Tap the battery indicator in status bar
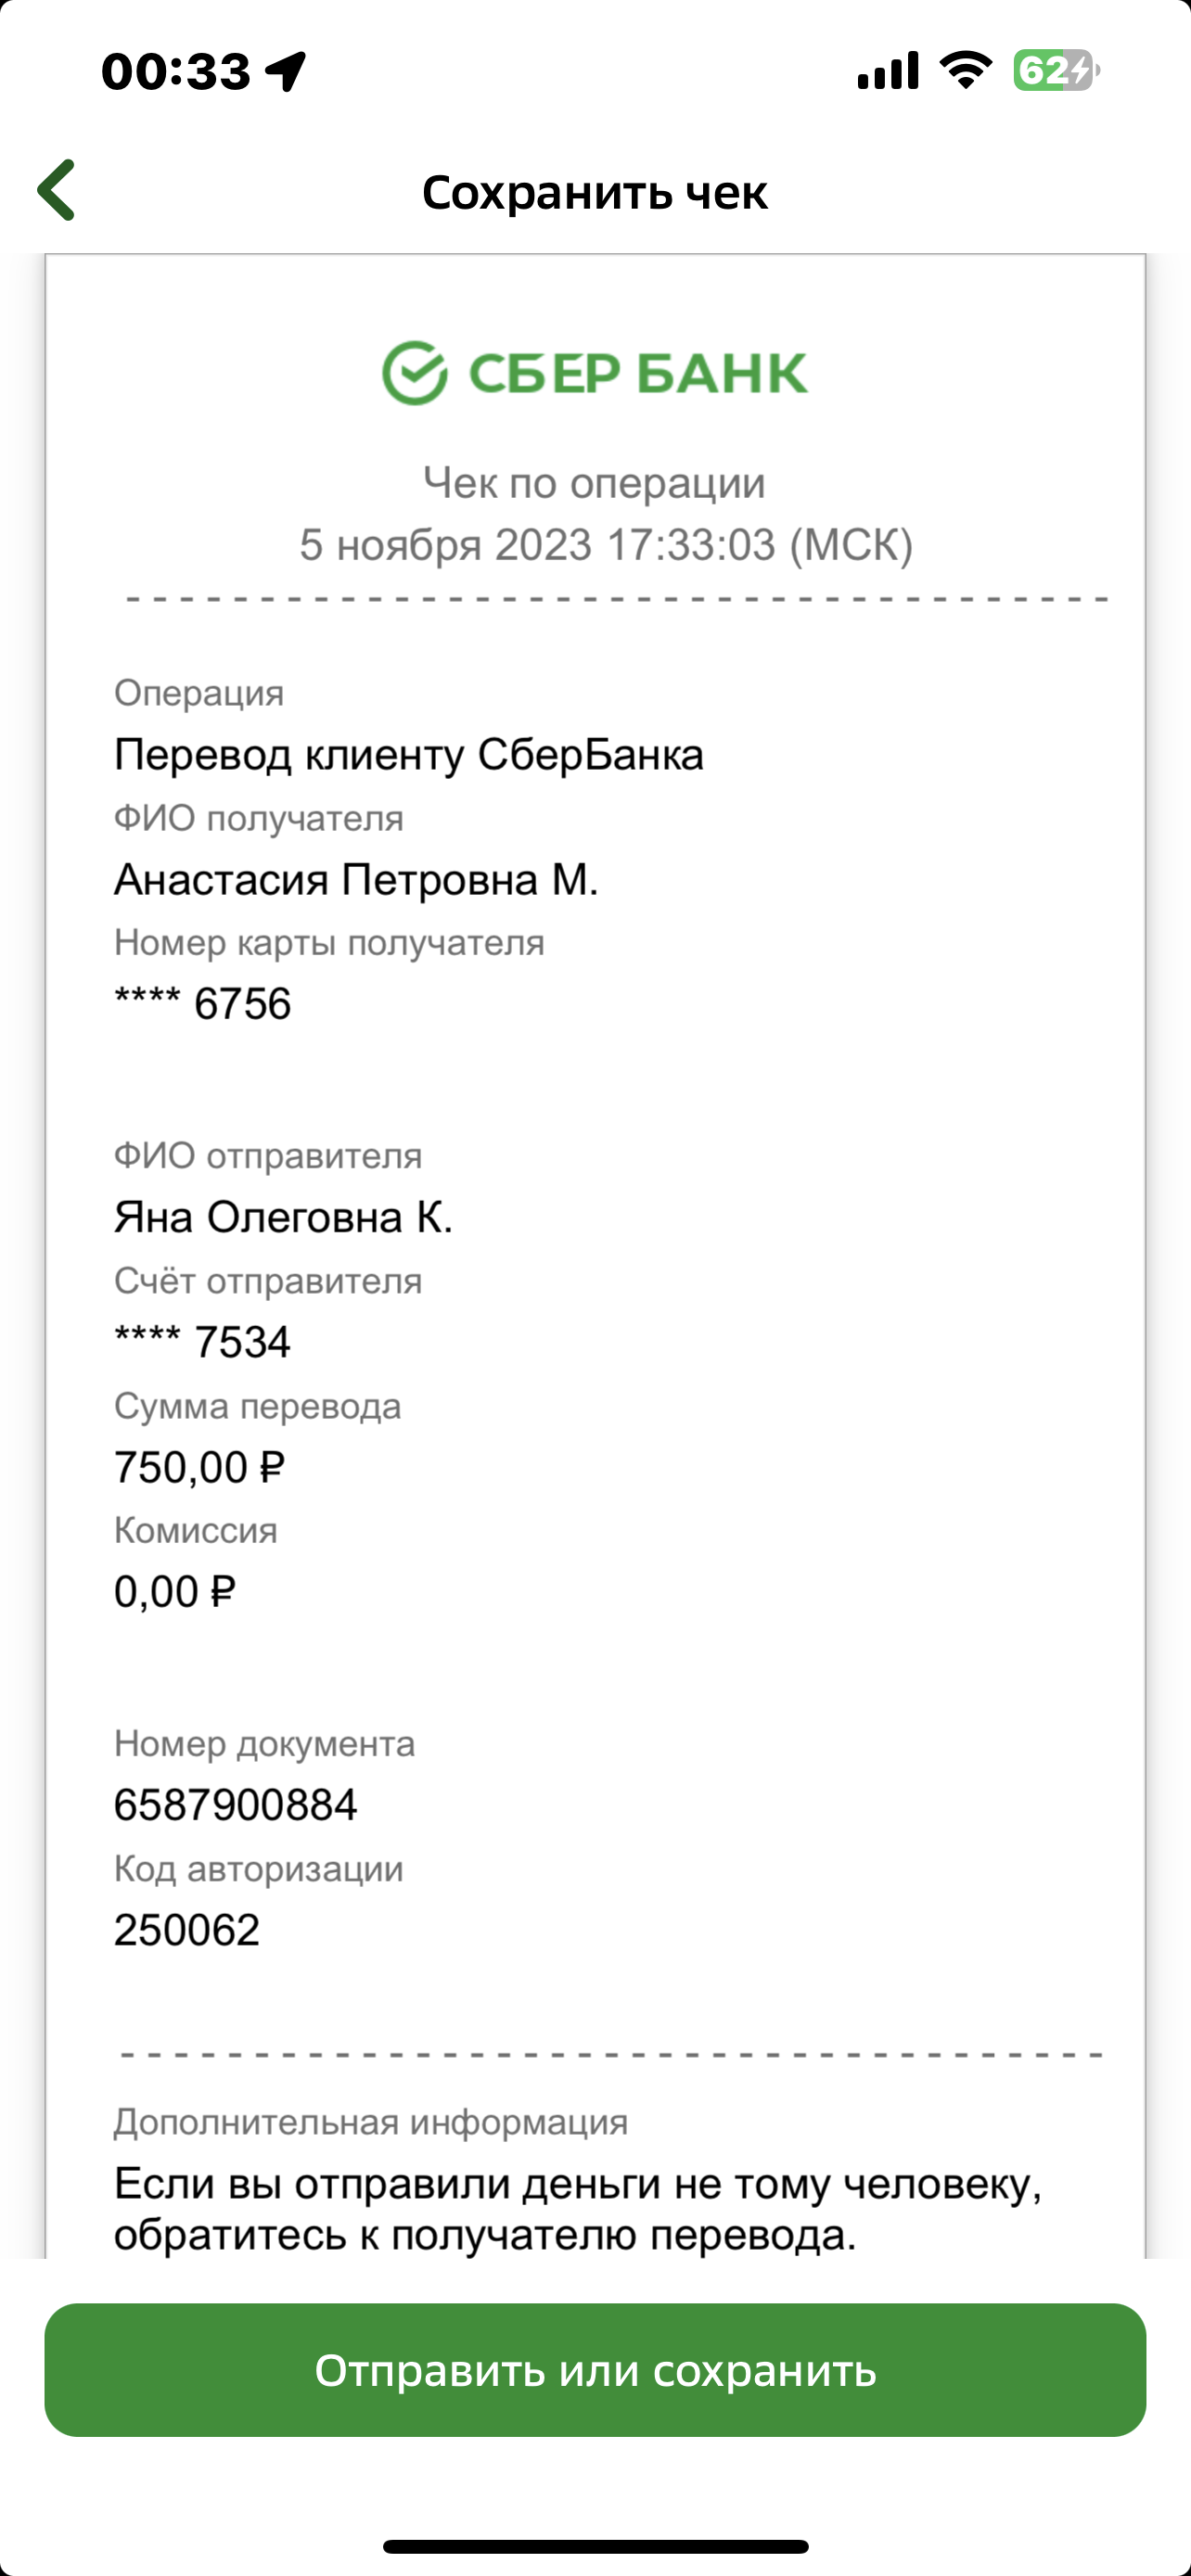This screenshot has width=1191, height=2576. point(1056,71)
